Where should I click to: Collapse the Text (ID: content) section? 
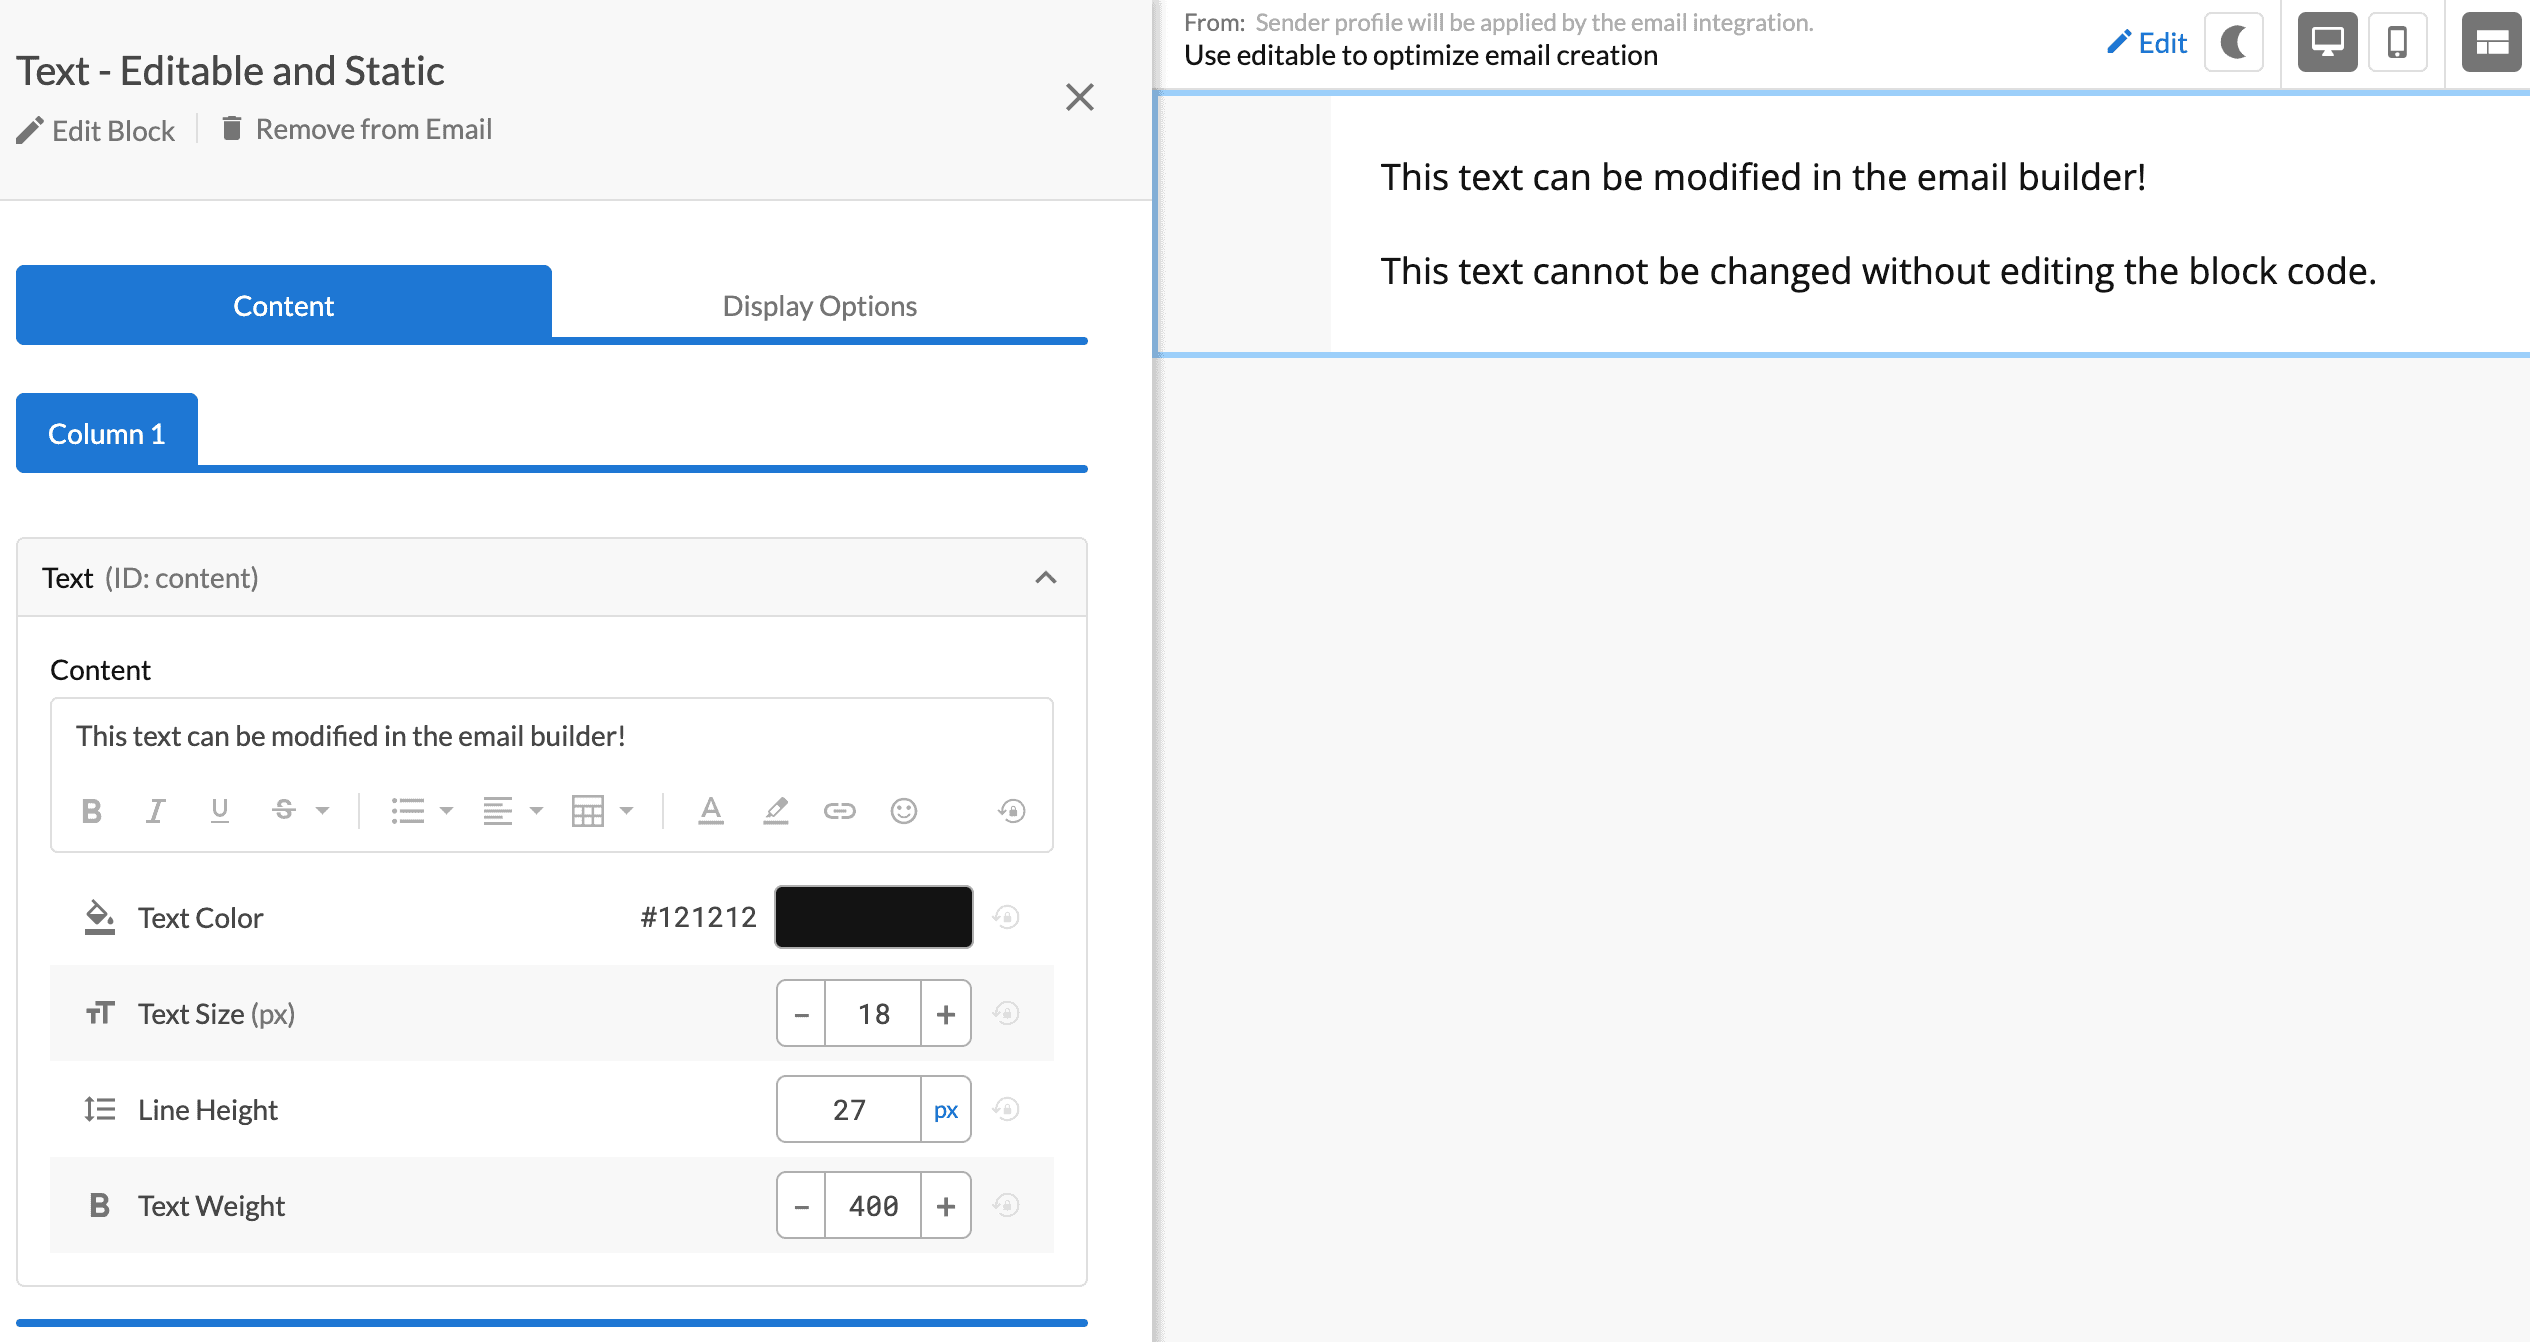[1046, 578]
